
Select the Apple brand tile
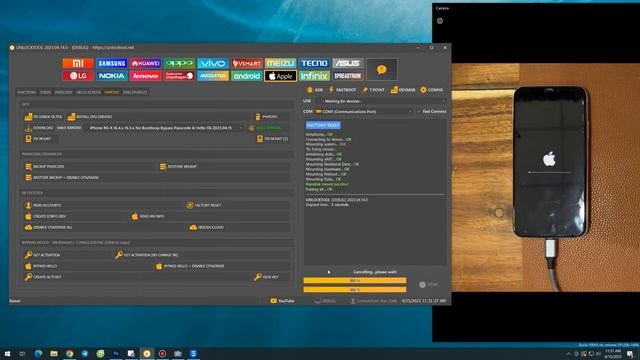click(280, 76)
